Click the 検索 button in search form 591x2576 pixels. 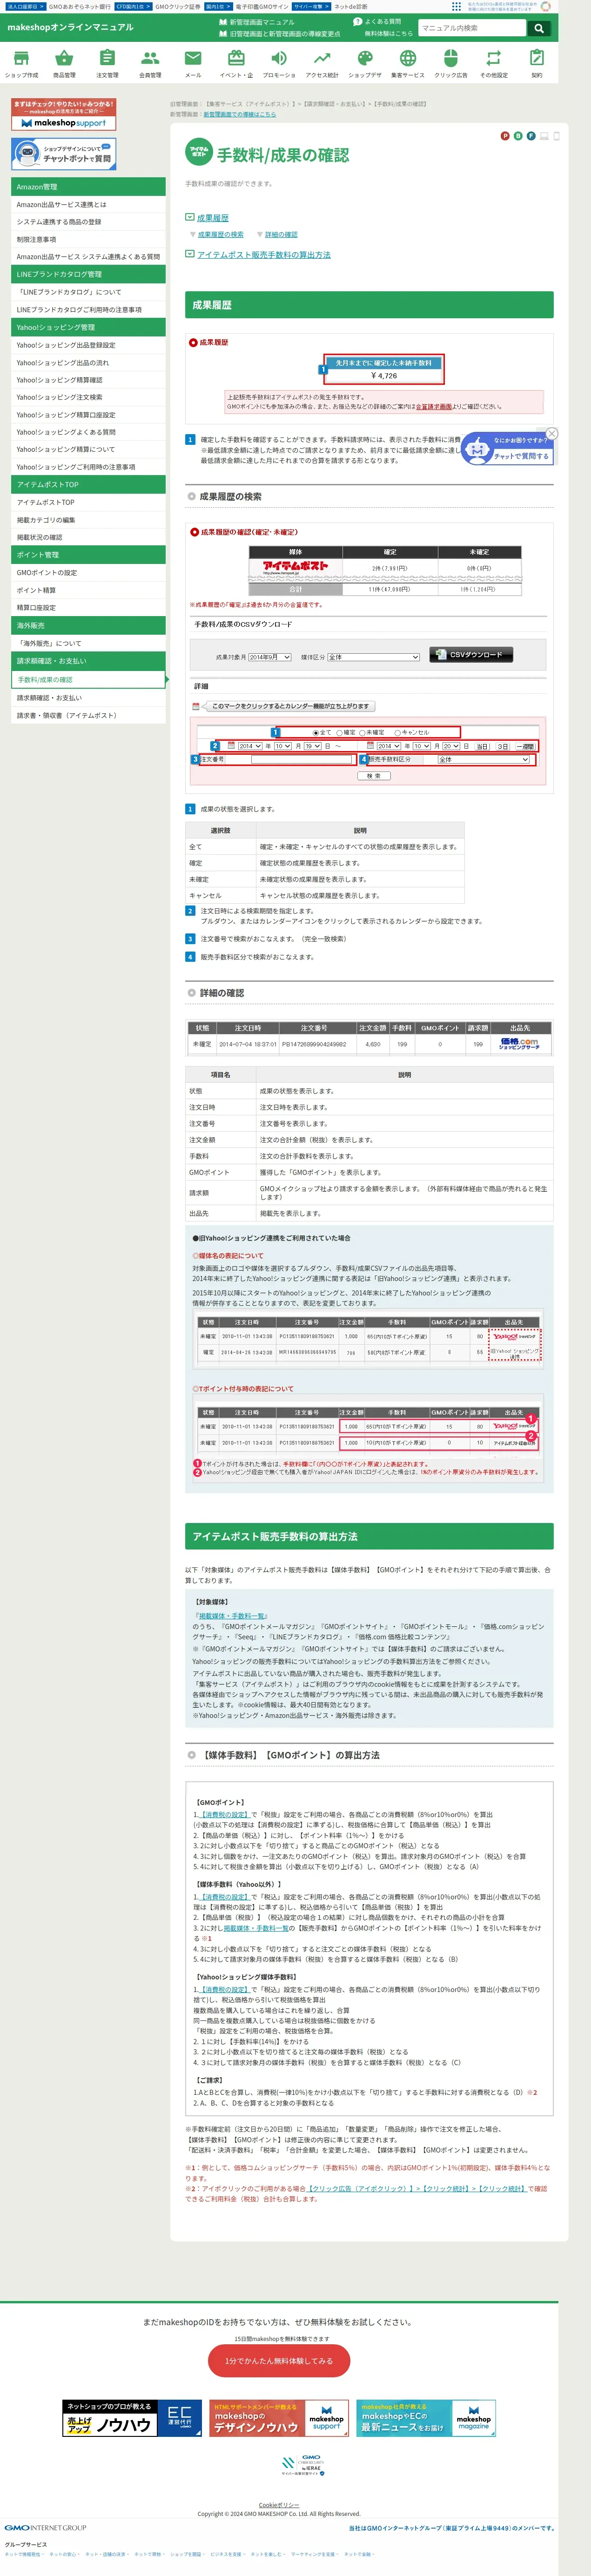tap(374, 776)
